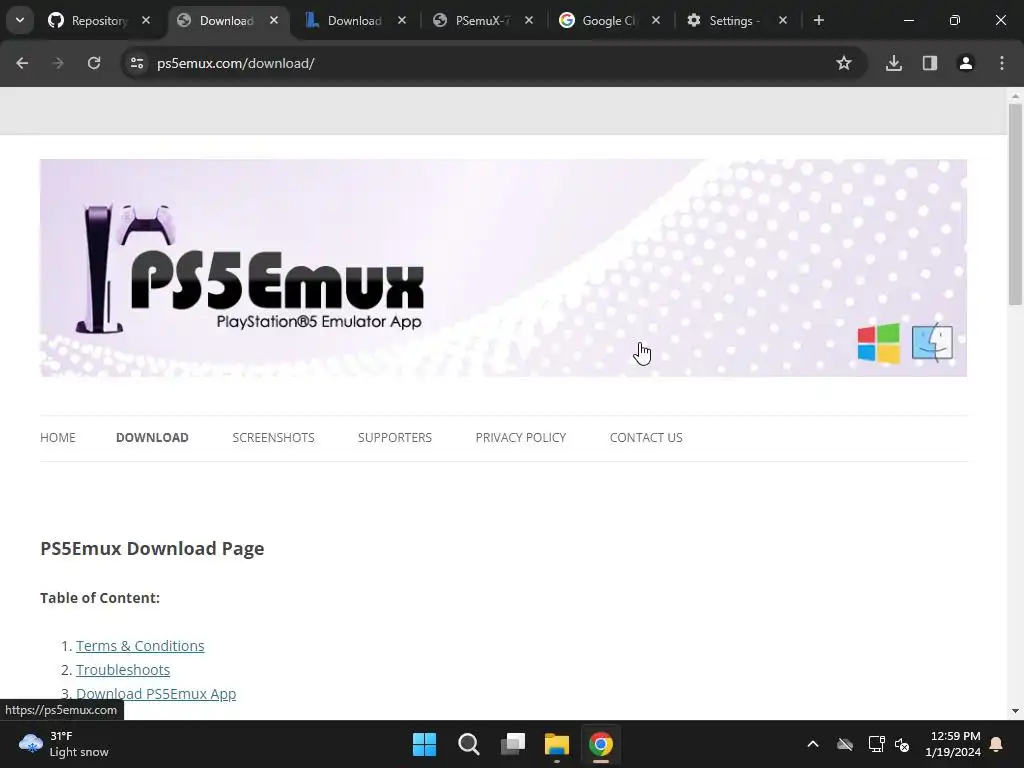
Task: Open Chrome three-dot menu
Action: (1002, 63)
